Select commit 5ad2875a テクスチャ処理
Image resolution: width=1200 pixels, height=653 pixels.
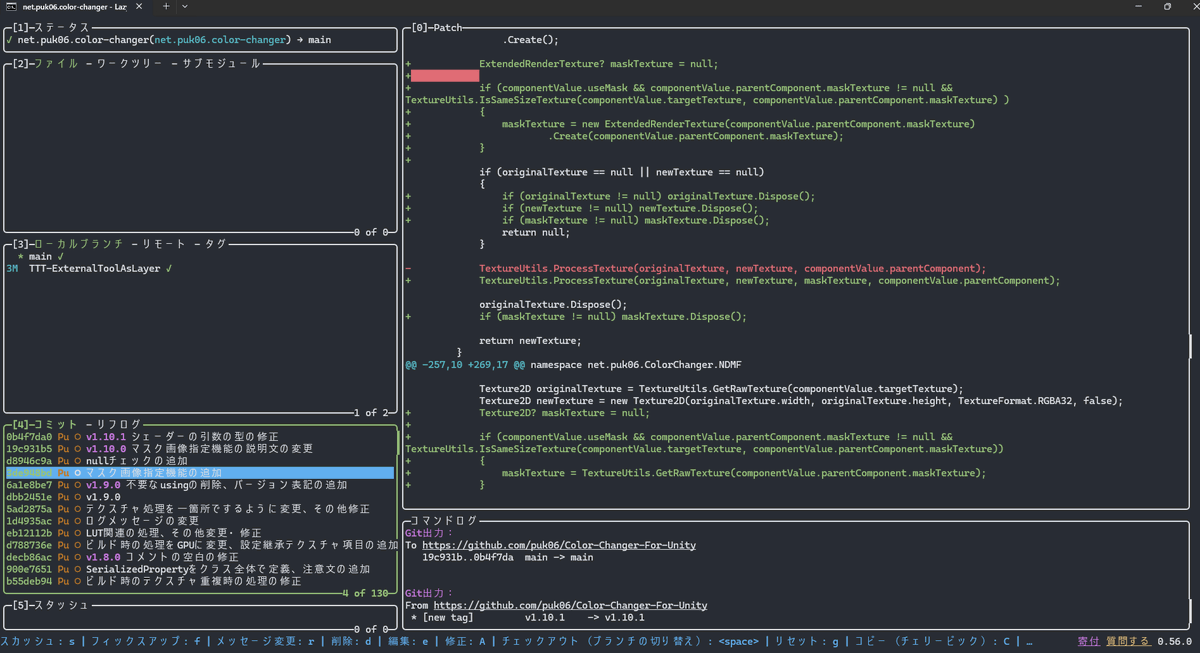pyautogui.click(x=200, y=508)
